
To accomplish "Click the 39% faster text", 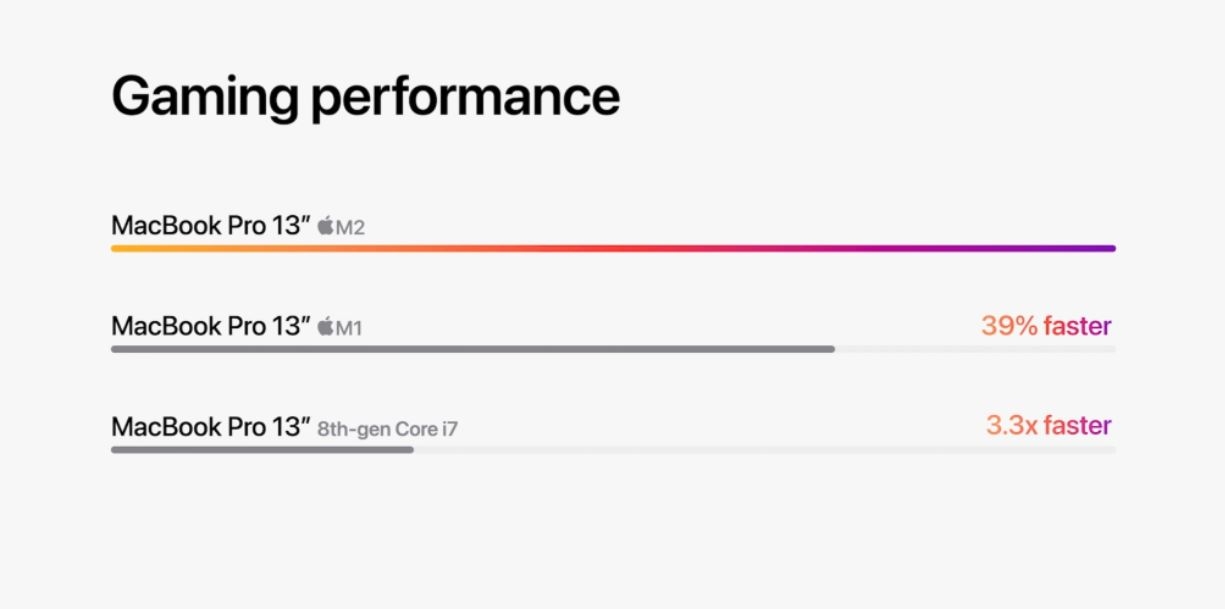I will (1046, 325).
